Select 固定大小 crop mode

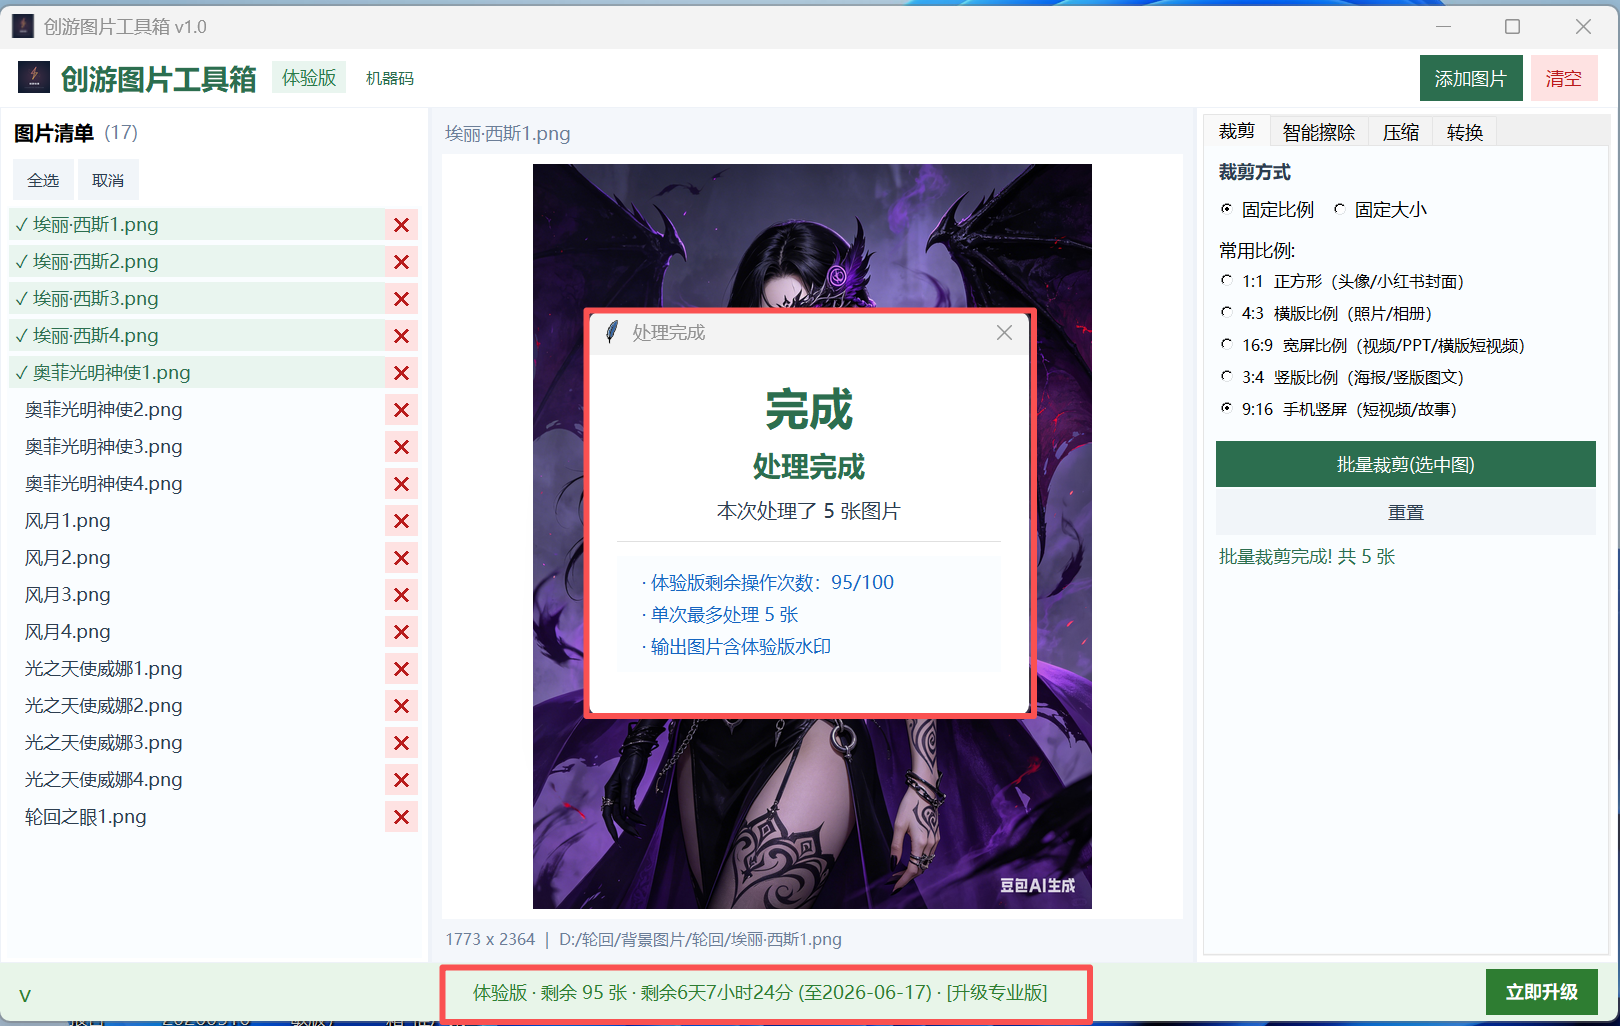tap(1380, 210)
